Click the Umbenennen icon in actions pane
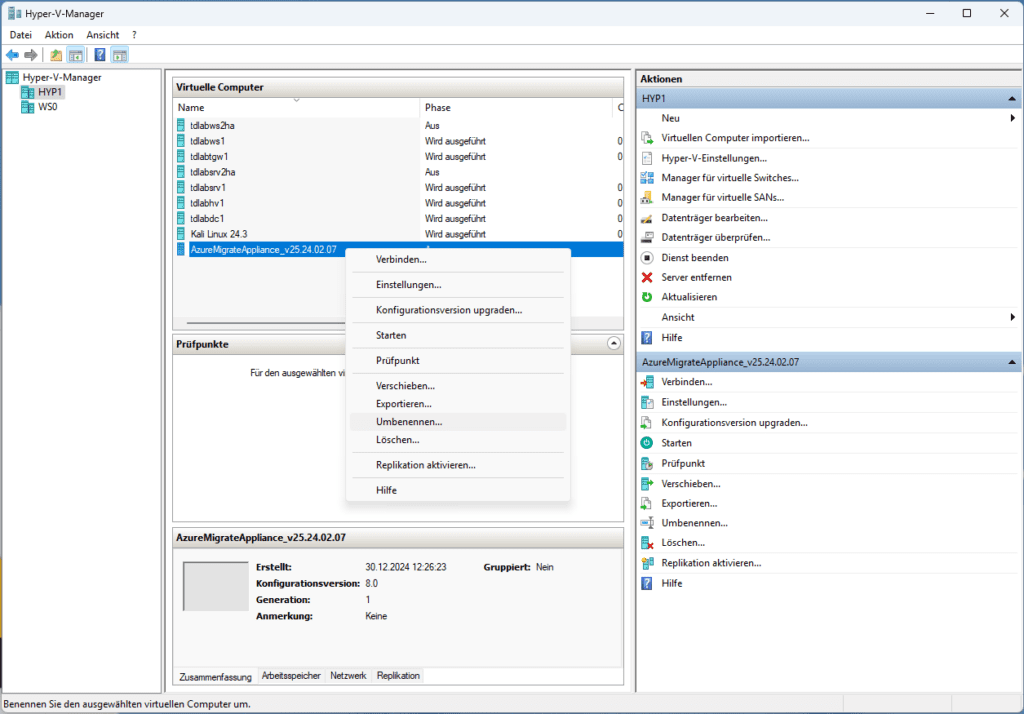 pyautogui.click(x=647, y=523)
